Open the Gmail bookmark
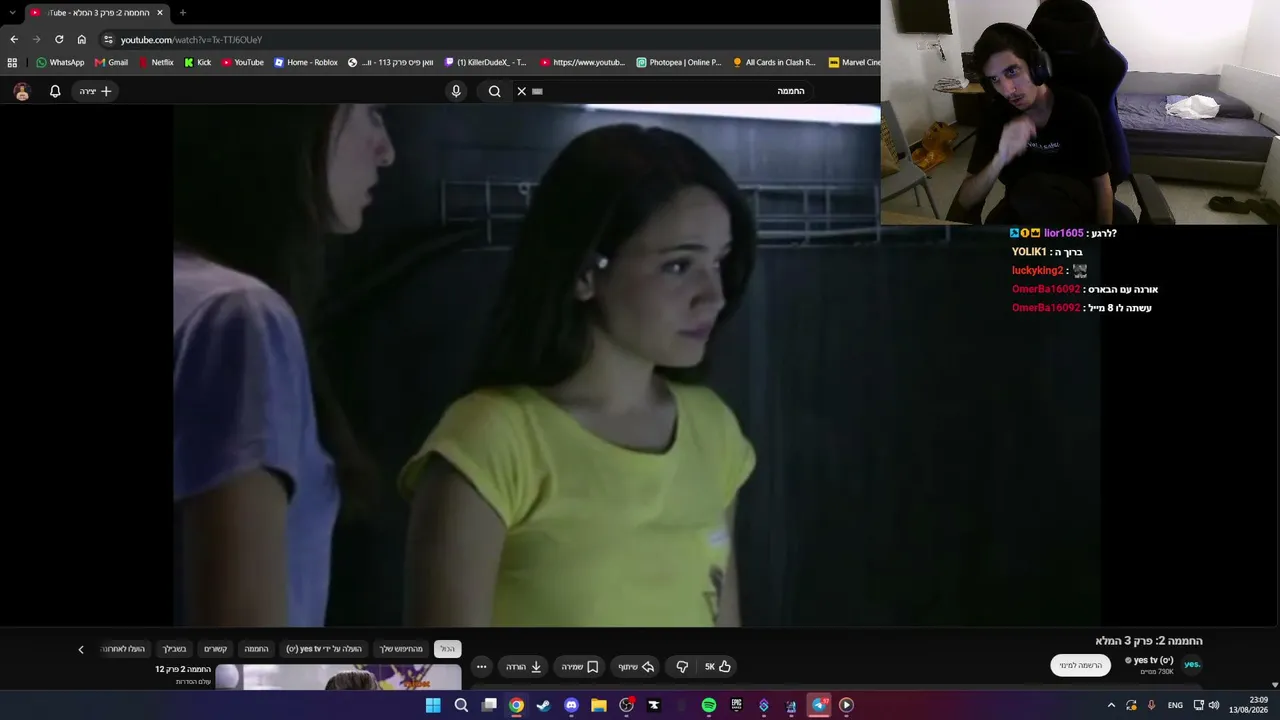Image resolution: width=1280 pixels, height=720 pixels. [x=111, y=62]
